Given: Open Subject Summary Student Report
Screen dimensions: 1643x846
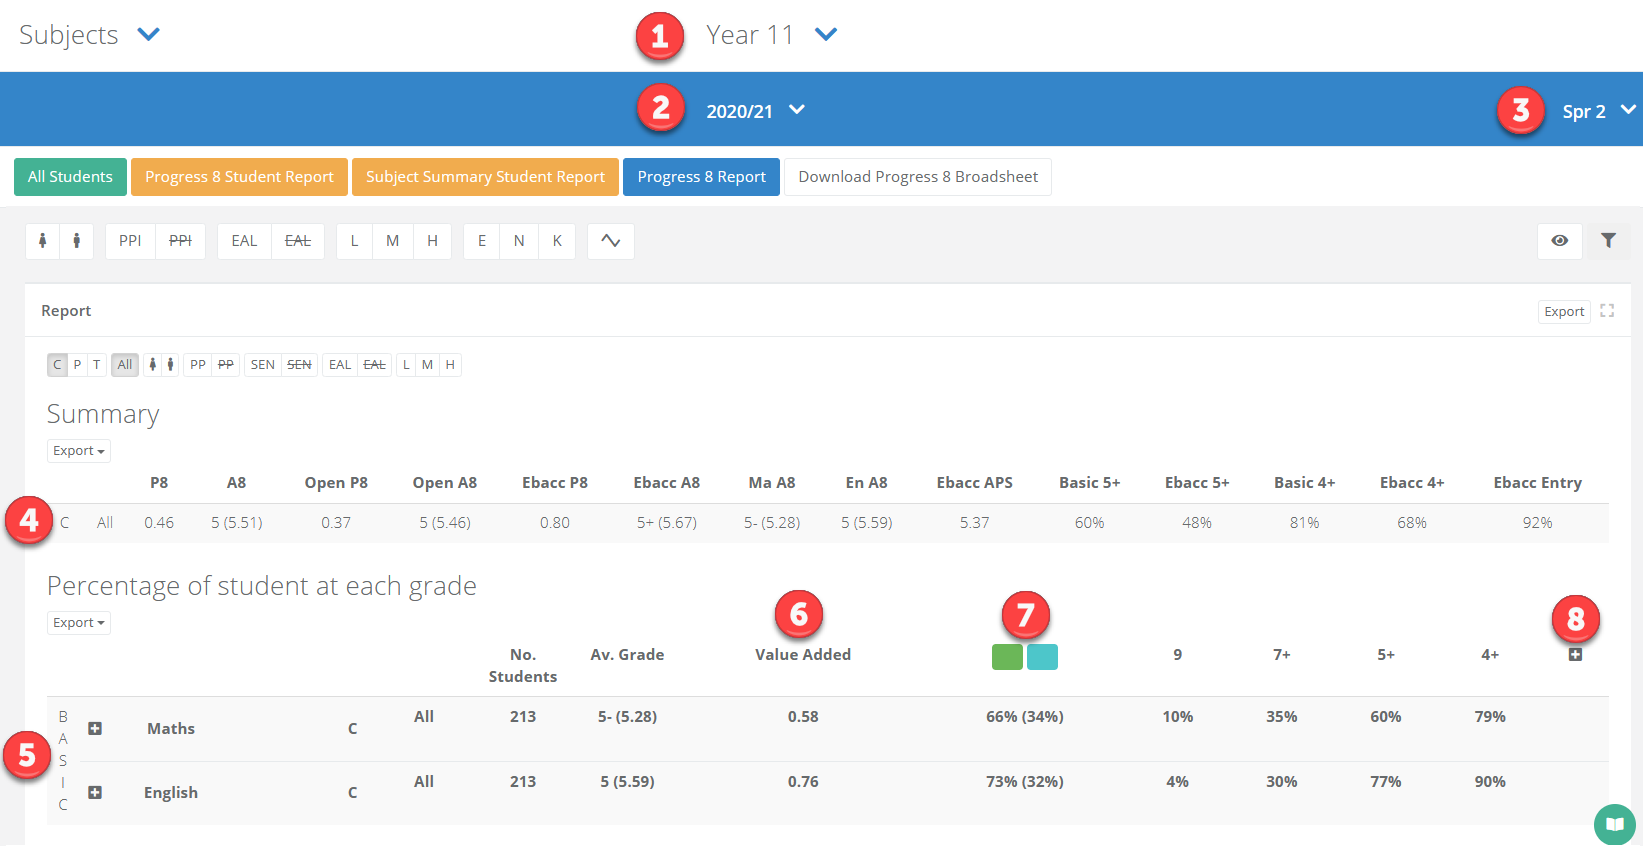Looking at the screenshot, I should click(485, 177).
